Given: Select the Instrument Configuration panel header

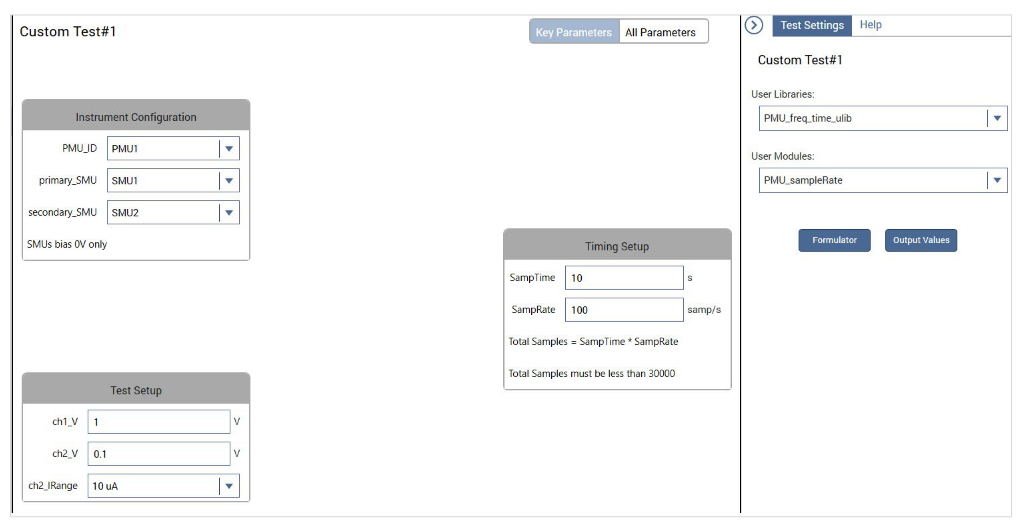Looking at the screenshot, I should coord(136,117).
